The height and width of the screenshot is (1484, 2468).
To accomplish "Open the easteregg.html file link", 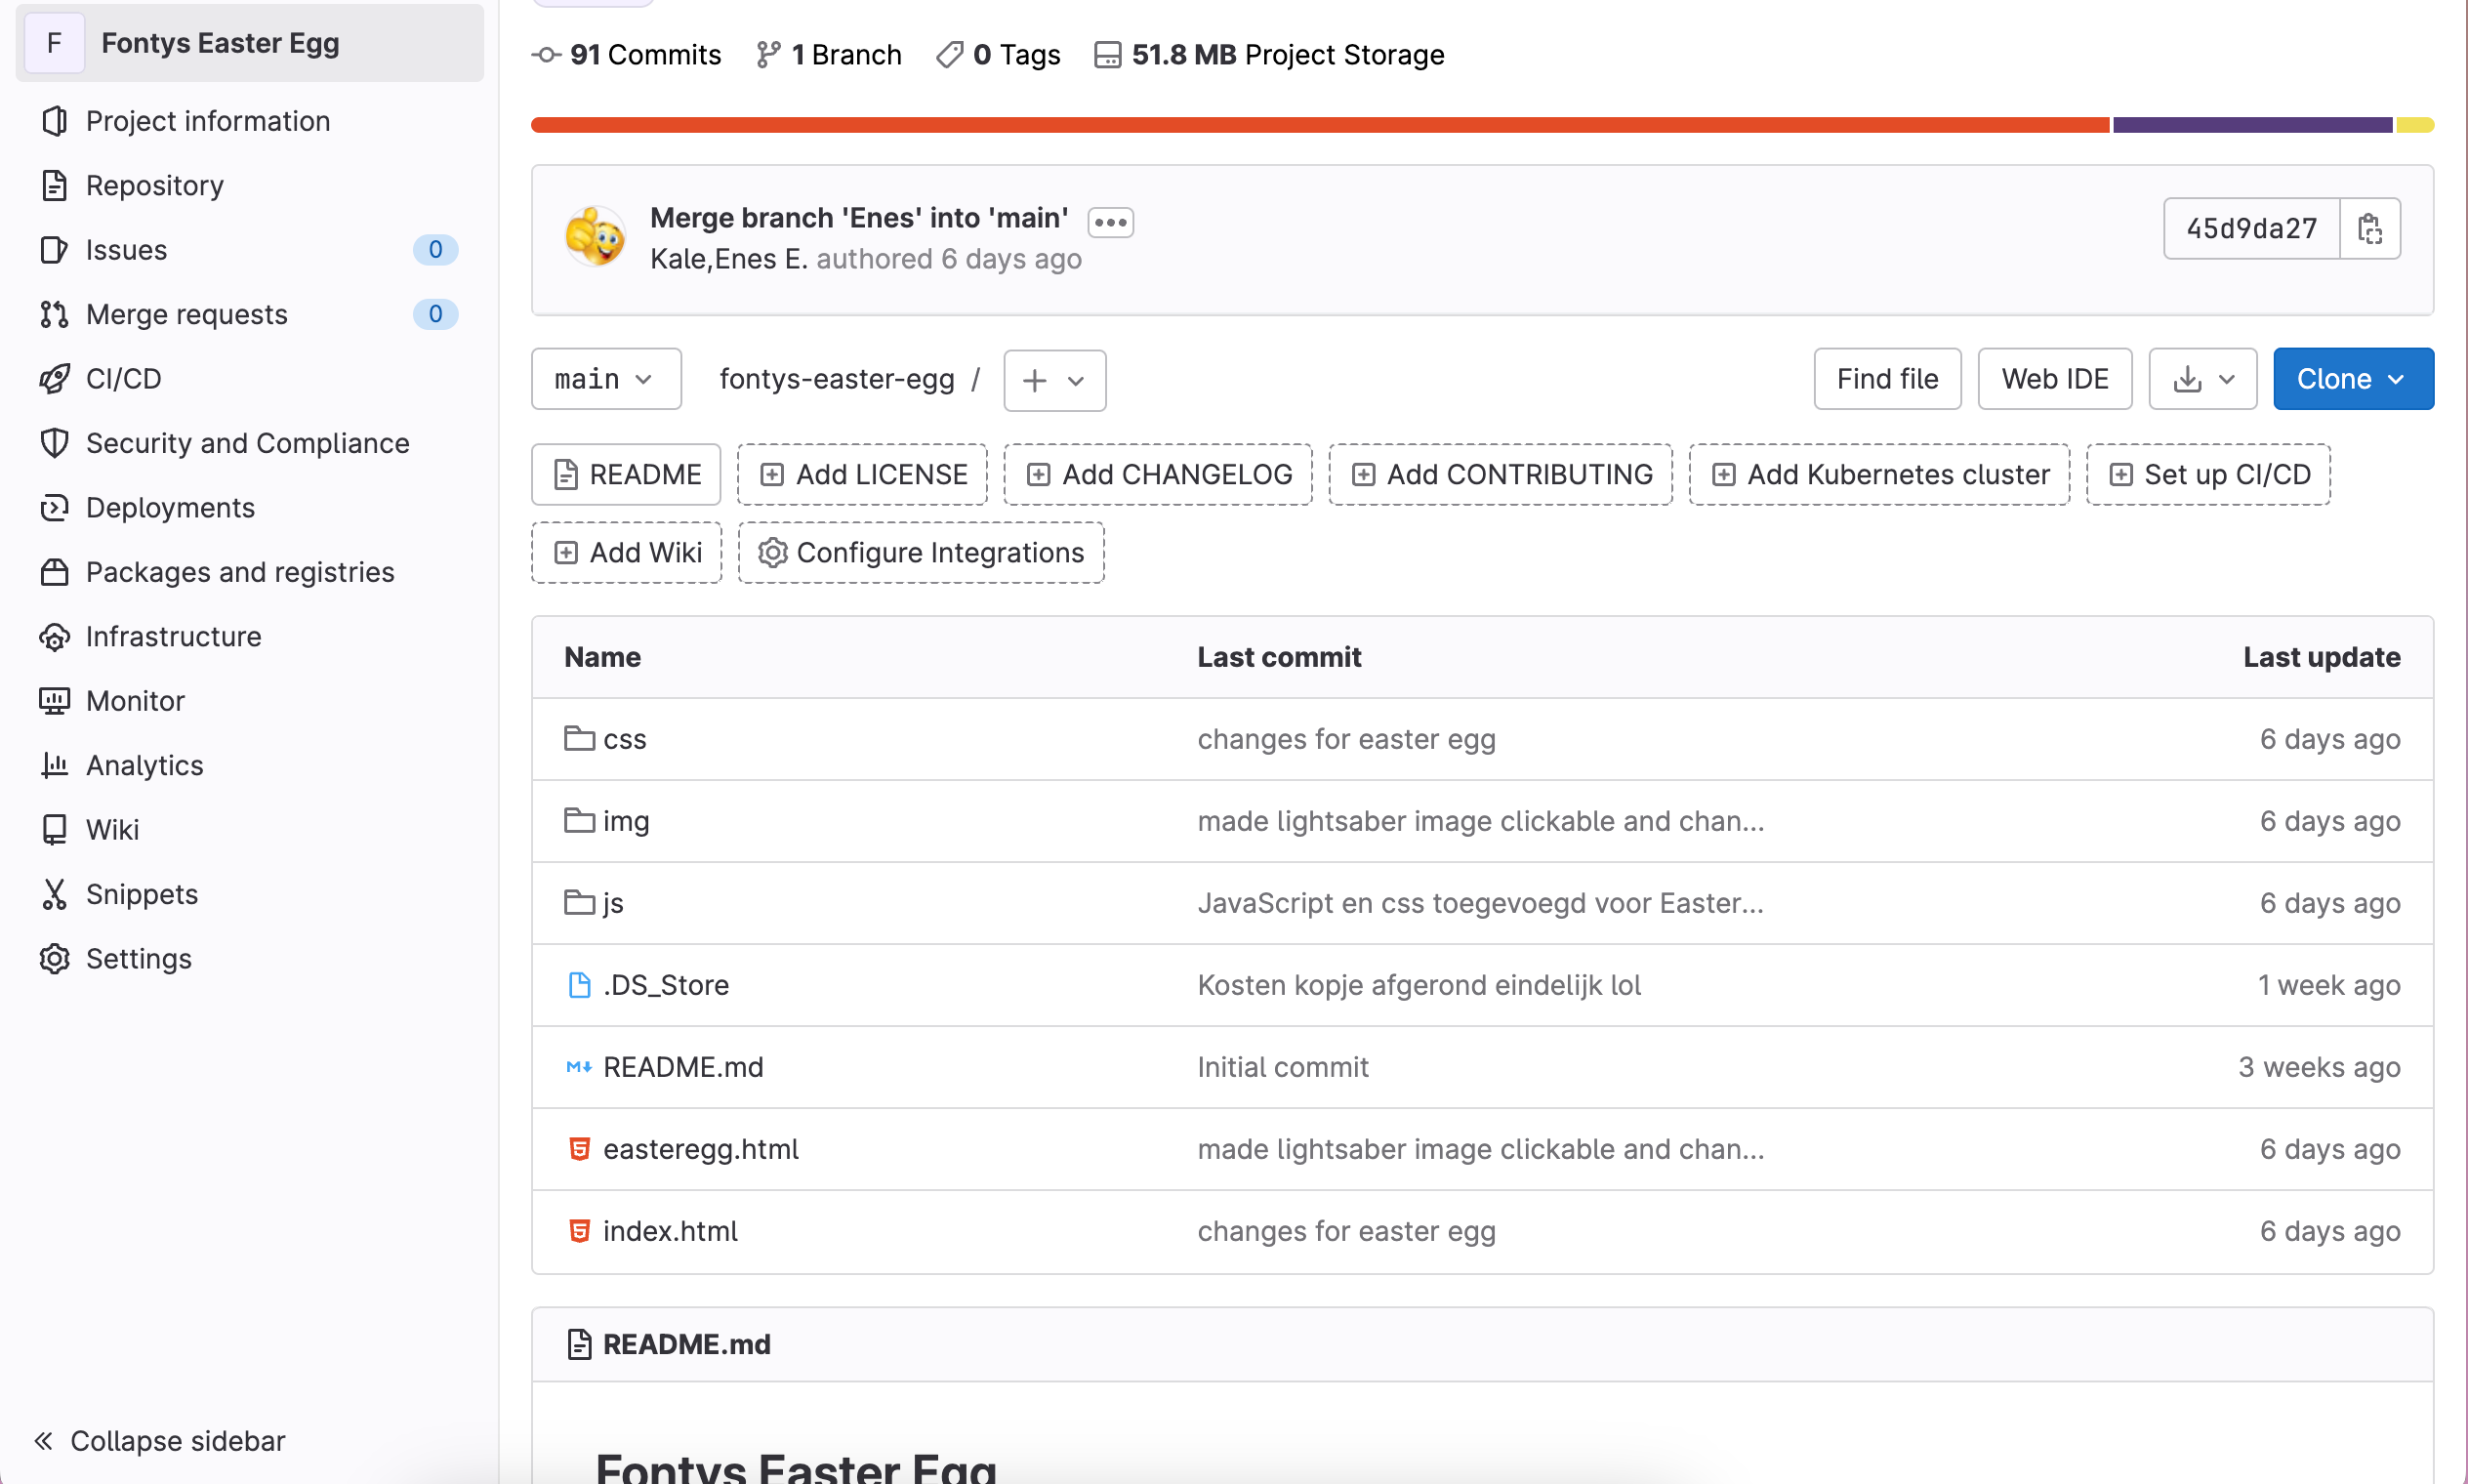I will coord(700,1149).
